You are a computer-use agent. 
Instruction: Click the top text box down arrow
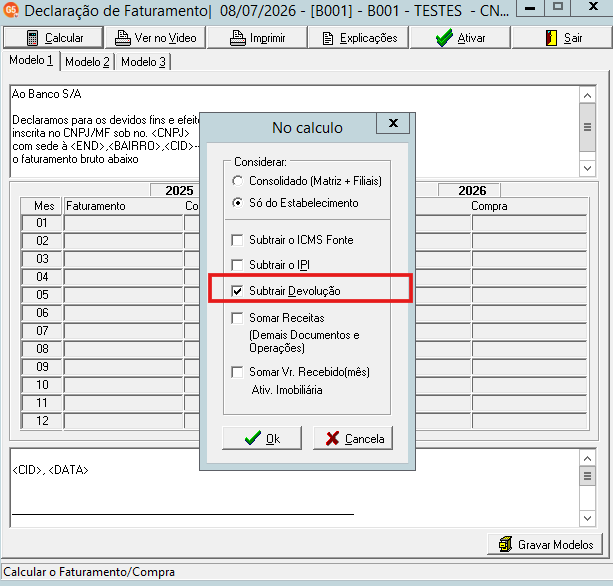pyautogui.click(x=587, y=168)
